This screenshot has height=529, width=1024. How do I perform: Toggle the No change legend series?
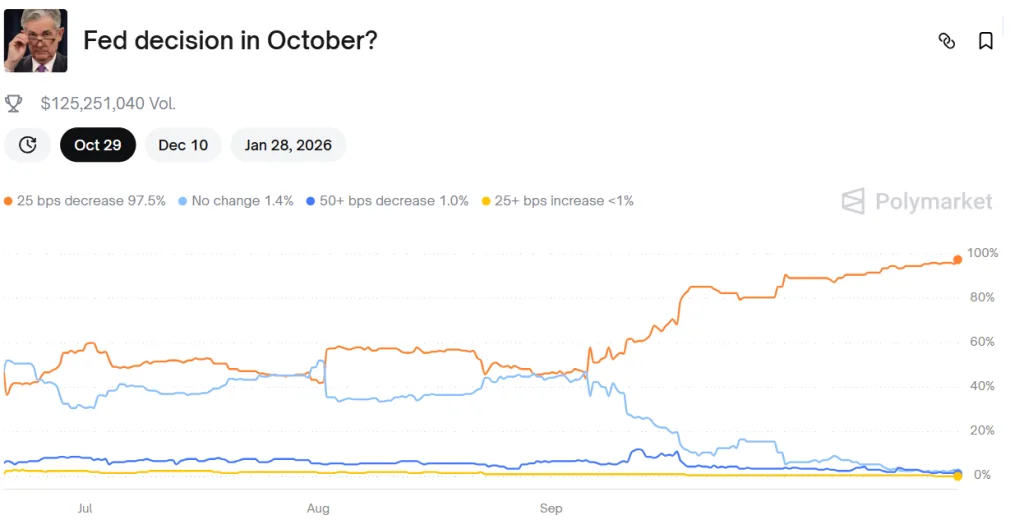(242, 201)
